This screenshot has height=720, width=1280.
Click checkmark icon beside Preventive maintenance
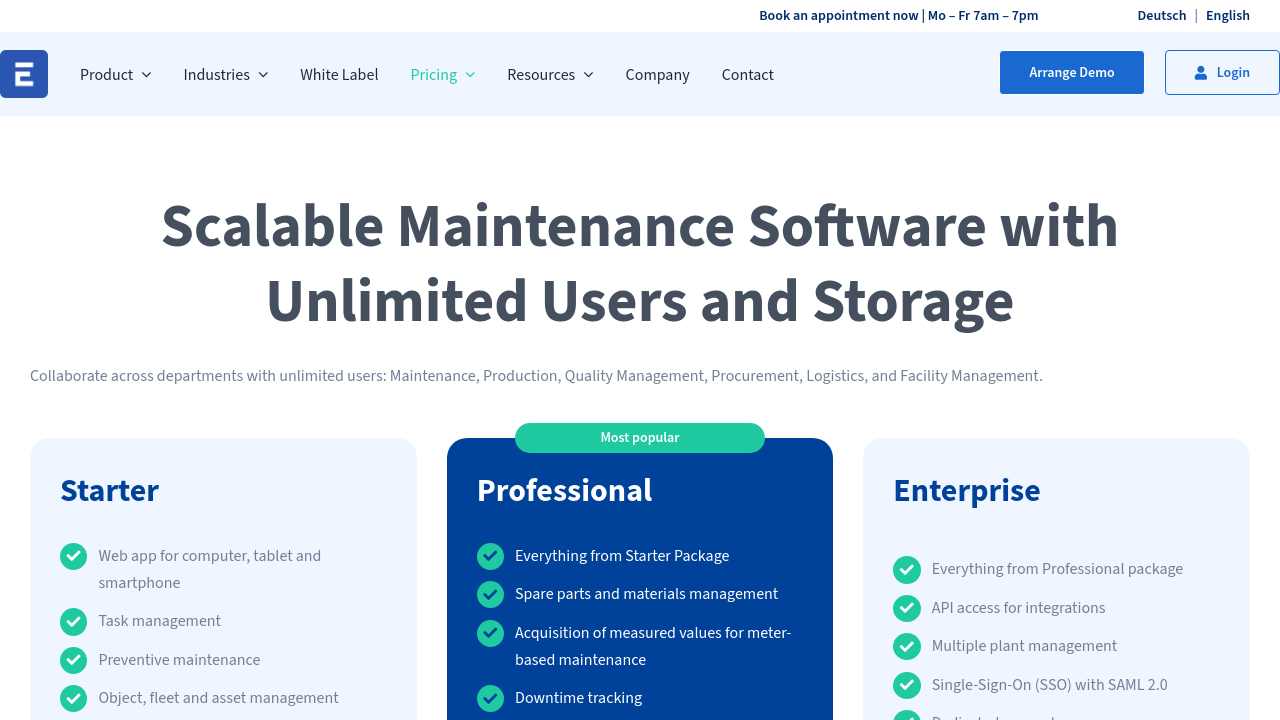(73, 660)
